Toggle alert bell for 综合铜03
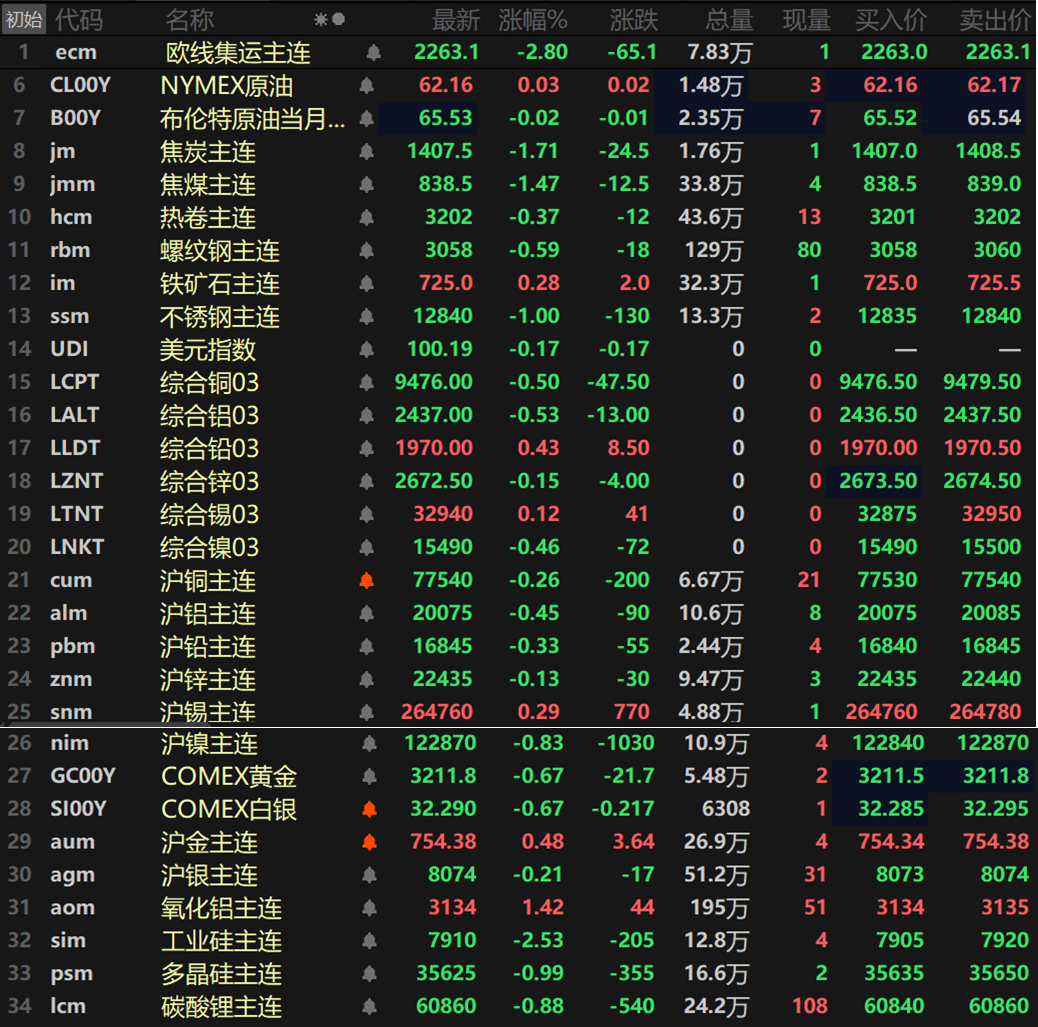The height and width of the screenshot is (1027, 1038). point(366,382)
